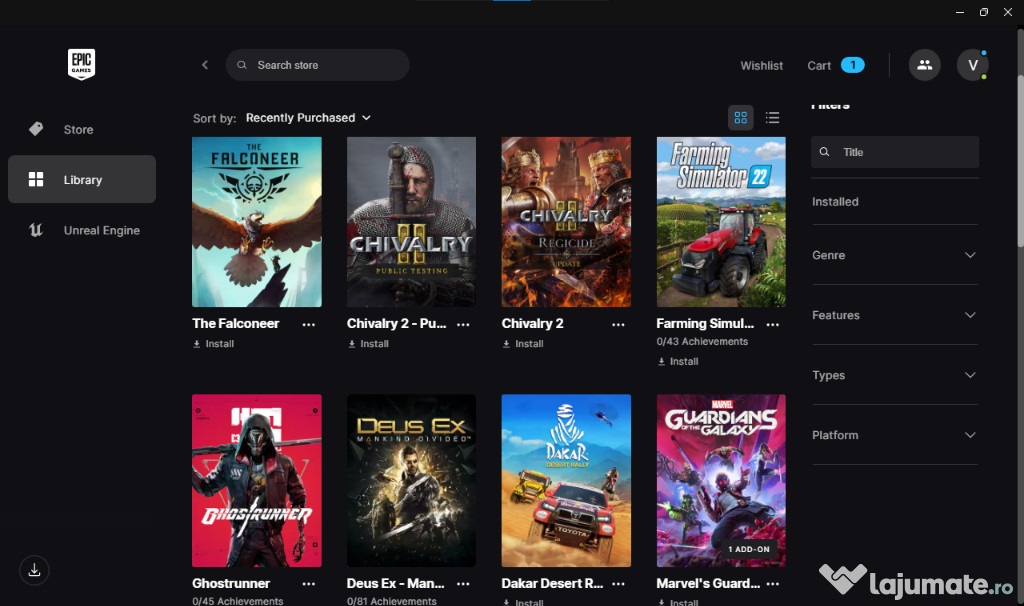
Task: Open Chivalry 2 Public Testing cover
Action: click(411, 222)
